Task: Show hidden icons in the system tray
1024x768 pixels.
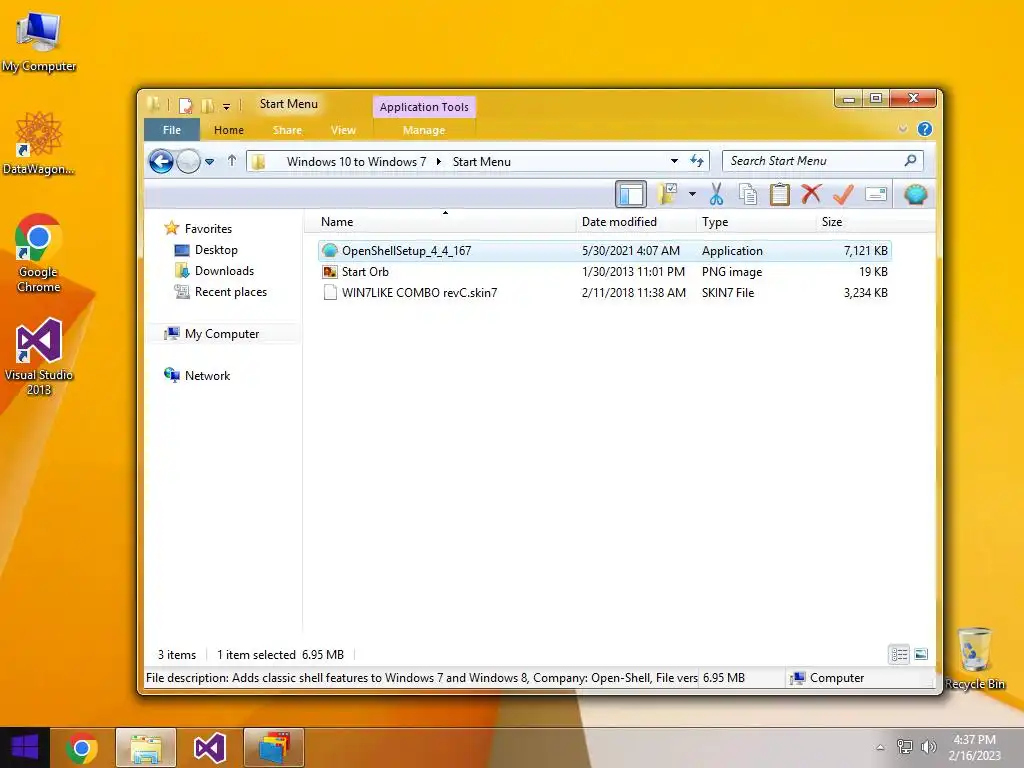Action: tap(880, 747)
